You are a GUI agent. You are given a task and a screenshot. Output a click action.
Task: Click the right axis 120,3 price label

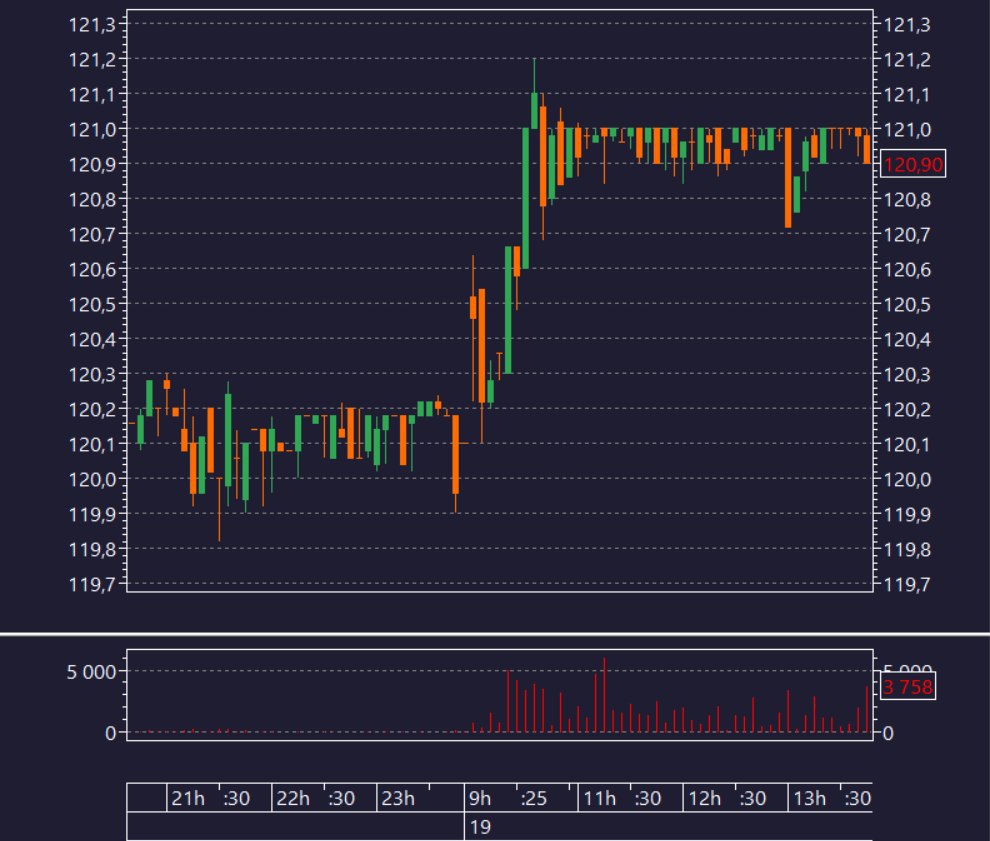(x=907, y=374)
